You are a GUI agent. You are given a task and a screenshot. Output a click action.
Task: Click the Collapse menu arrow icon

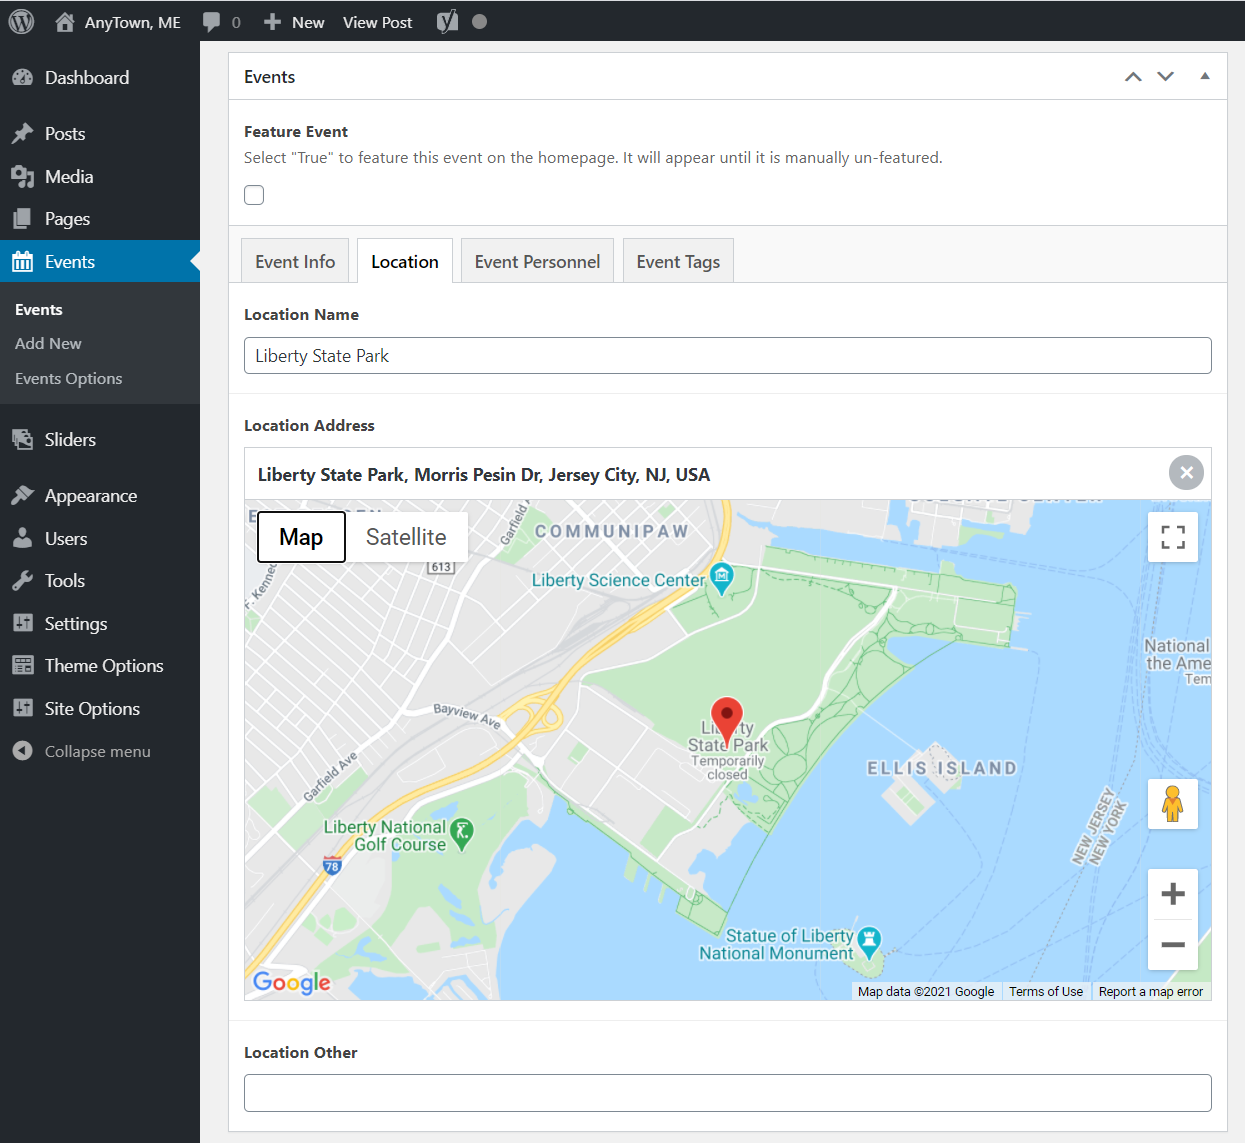click(22, 751)
